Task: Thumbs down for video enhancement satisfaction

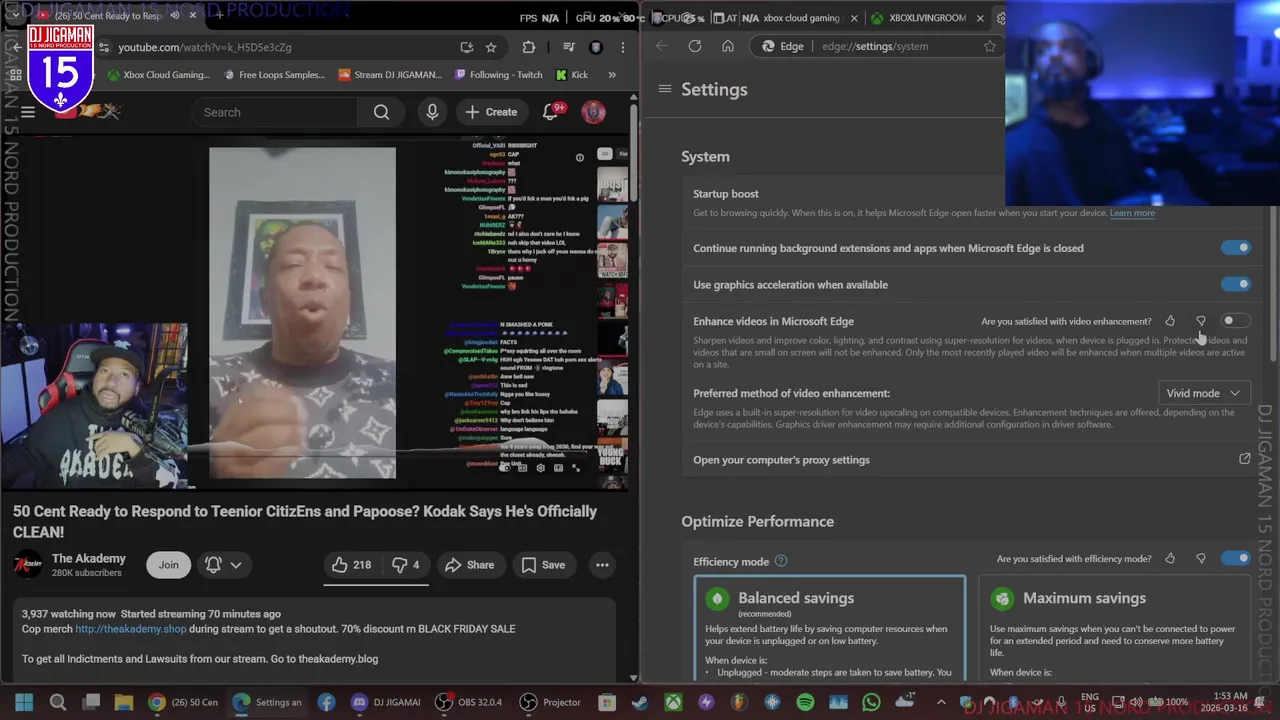Action: pos(1201,321)
